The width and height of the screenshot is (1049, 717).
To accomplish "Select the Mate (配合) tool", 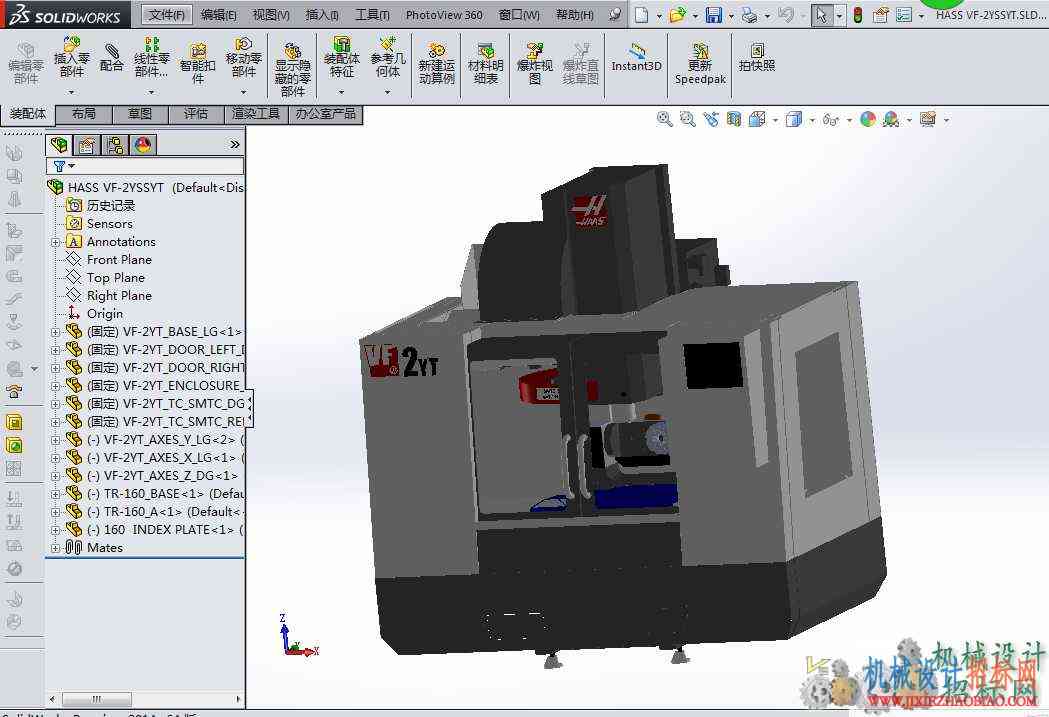I will [112, 58].
